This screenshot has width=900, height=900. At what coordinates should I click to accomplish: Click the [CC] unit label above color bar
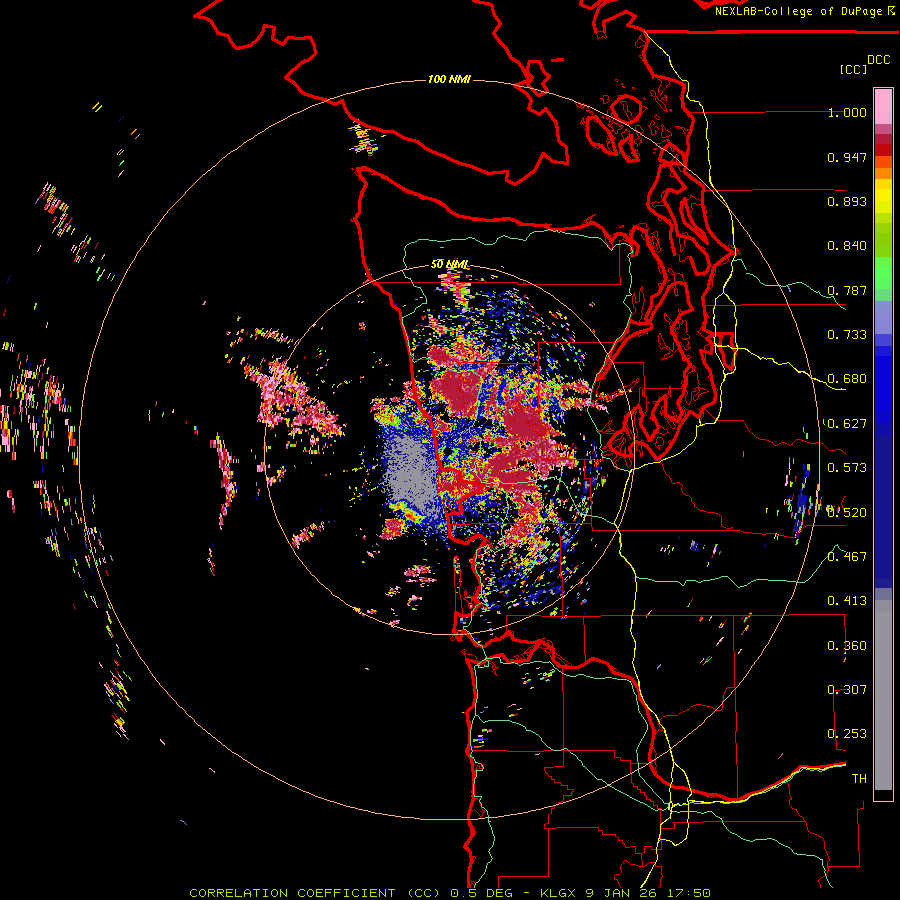point(853,69)
